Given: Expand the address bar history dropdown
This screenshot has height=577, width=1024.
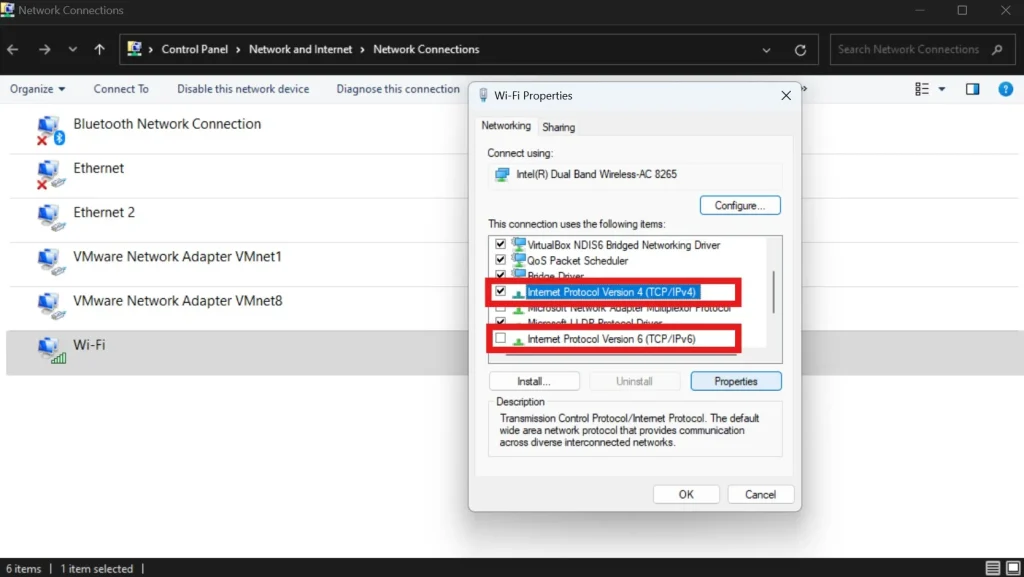Looking at the screenshot, I should click(767, 50).
